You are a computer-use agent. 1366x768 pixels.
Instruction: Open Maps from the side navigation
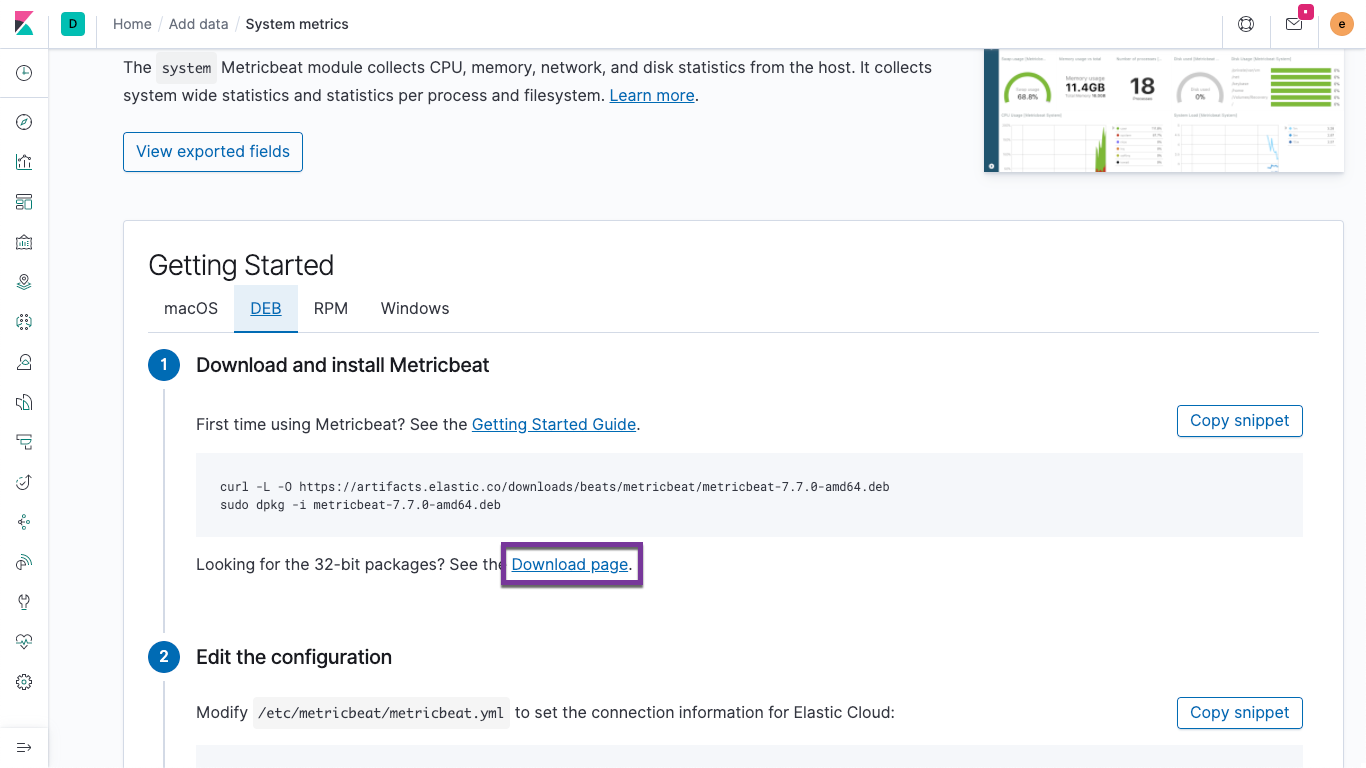[x=24, y=282]
